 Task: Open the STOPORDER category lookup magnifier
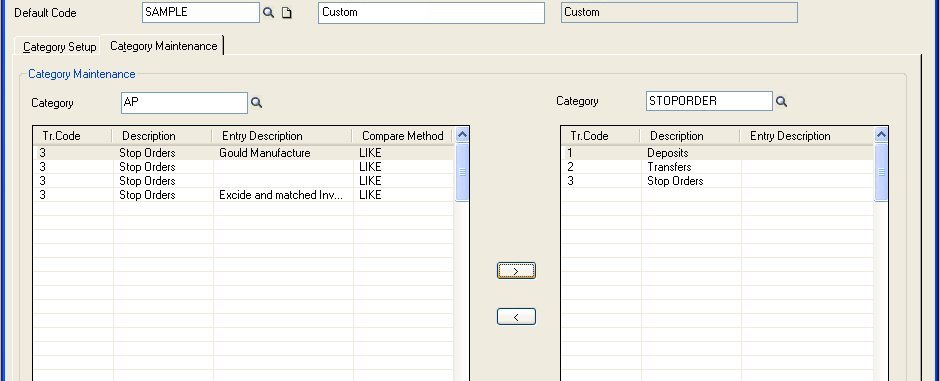(781, 101)
